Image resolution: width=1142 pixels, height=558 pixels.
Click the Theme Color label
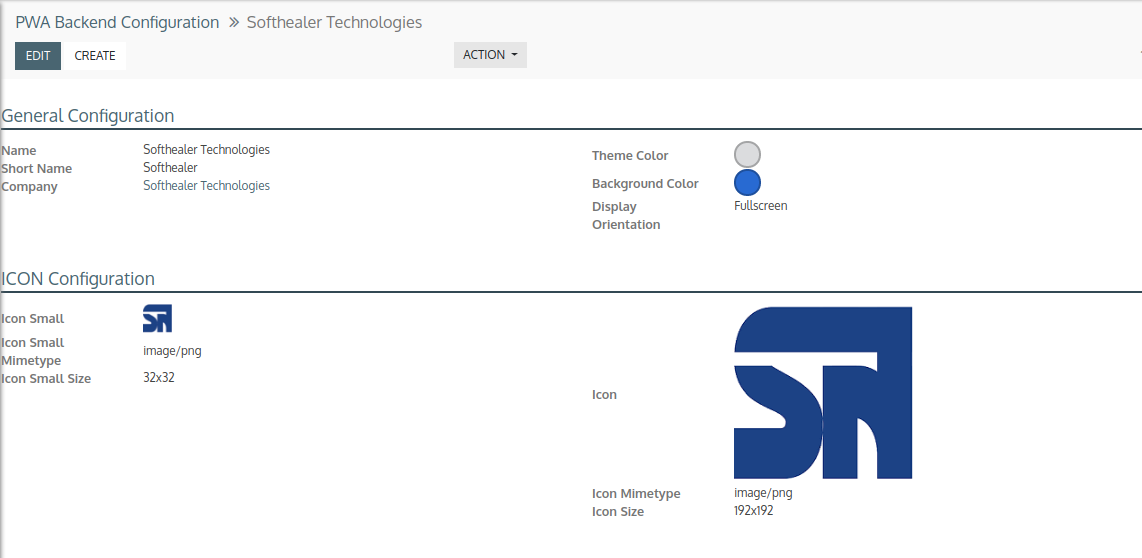[630, 155]
